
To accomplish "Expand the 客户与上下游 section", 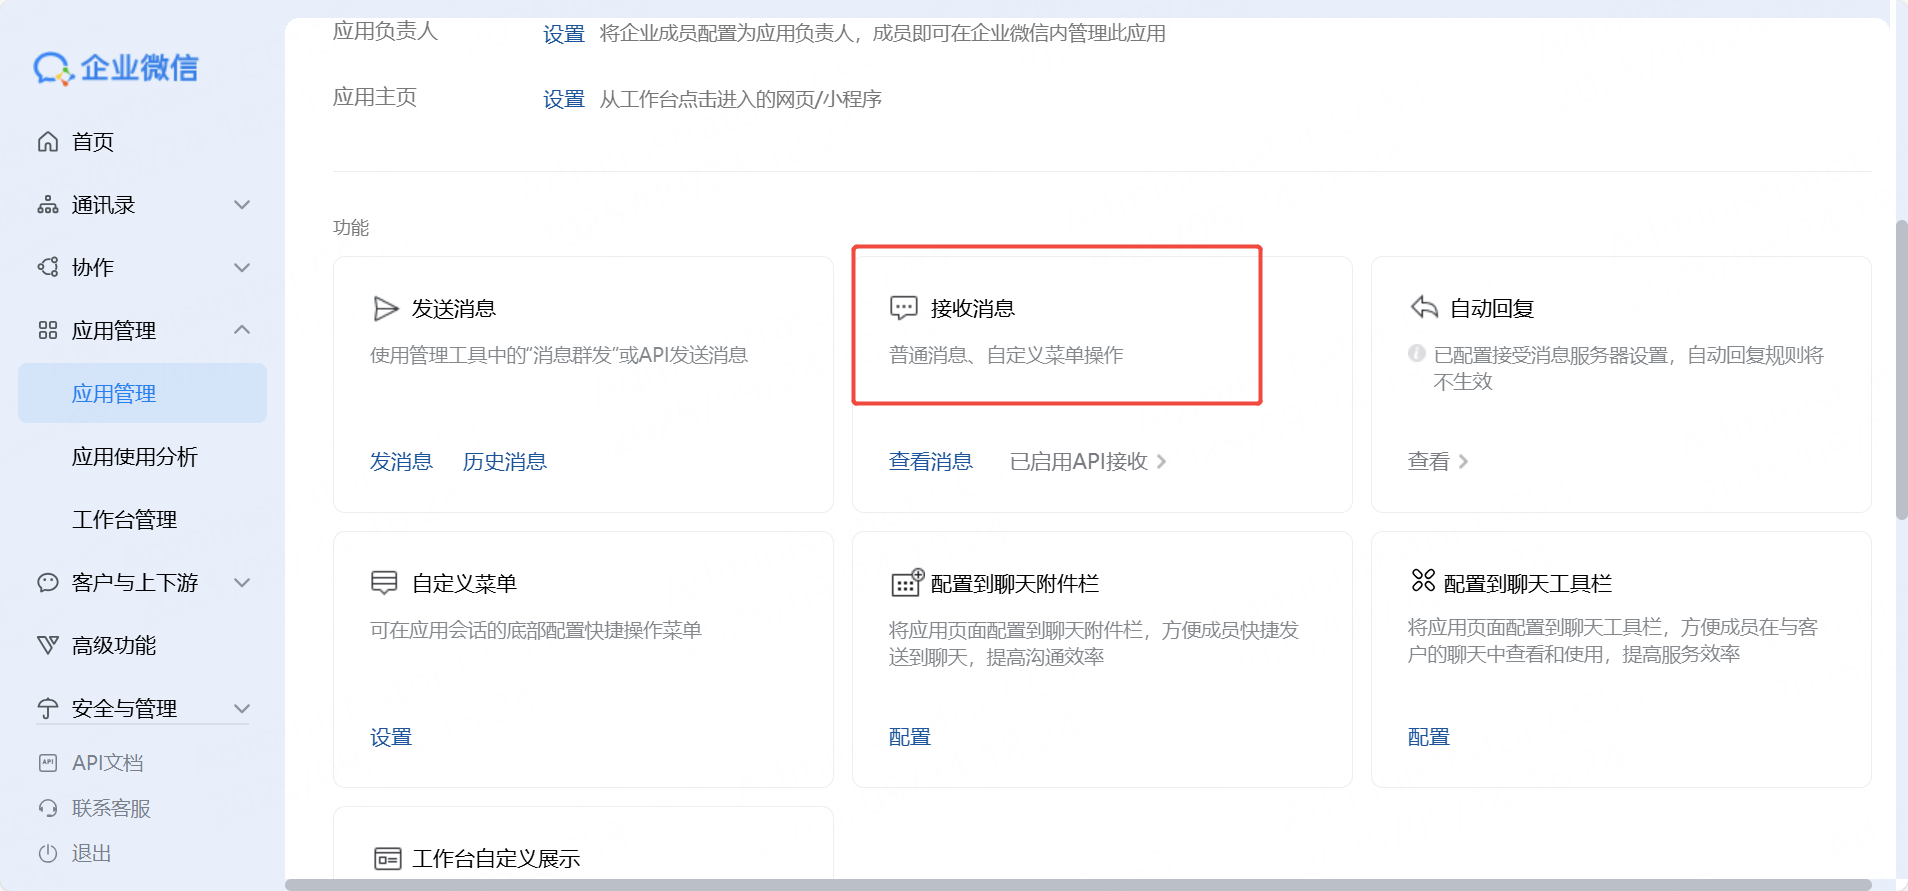I will pos(241,583).
